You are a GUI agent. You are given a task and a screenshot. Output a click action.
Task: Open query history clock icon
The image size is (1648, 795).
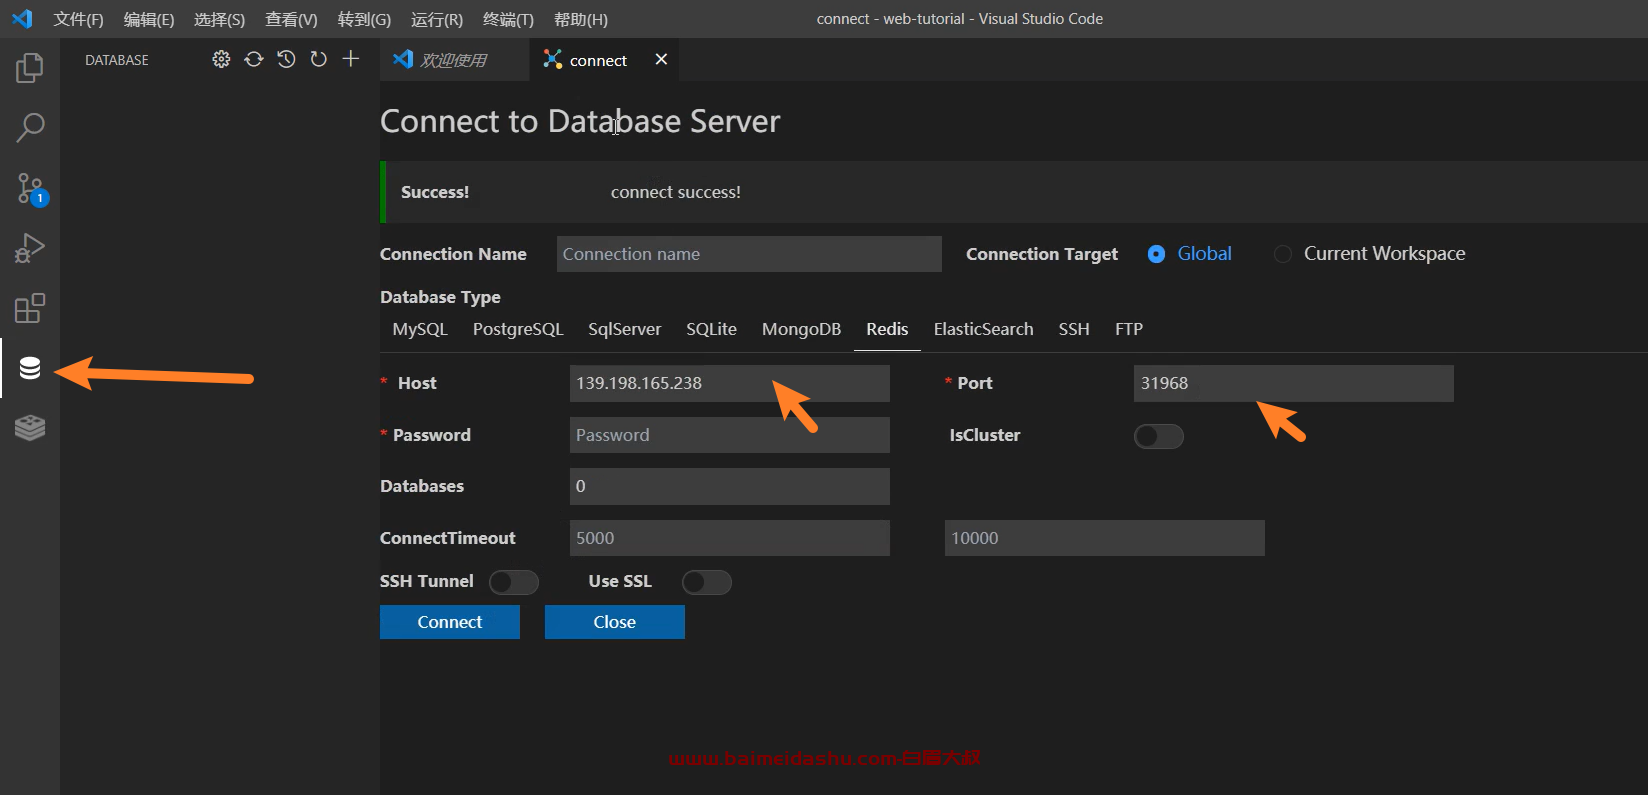(x=286, y=59)
